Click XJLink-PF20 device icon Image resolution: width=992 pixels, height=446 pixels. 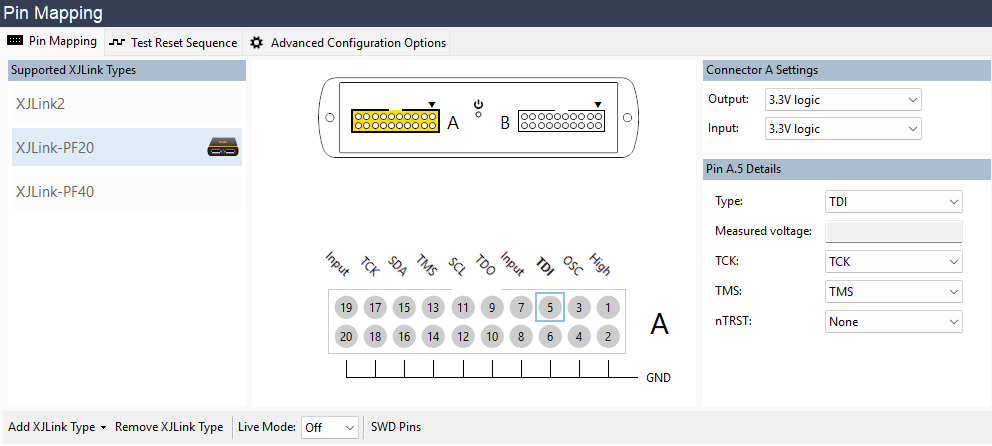point(223,148)
